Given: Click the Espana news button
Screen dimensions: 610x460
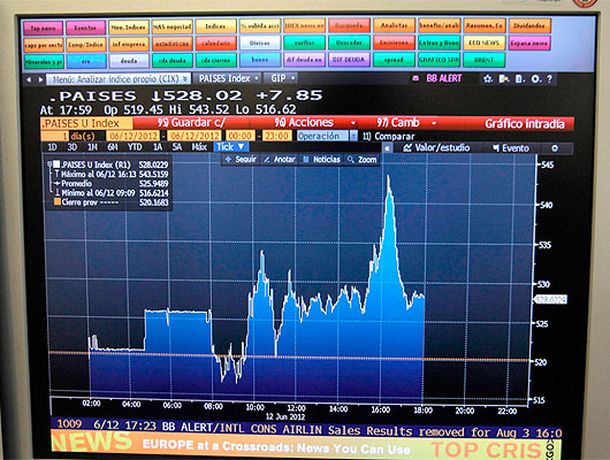Looking at the screenshot, I should point(529,43).
